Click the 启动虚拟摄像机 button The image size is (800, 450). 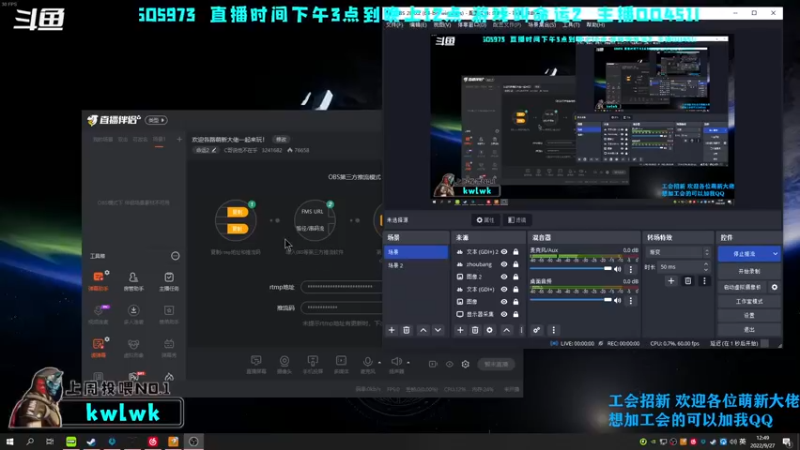742,287
